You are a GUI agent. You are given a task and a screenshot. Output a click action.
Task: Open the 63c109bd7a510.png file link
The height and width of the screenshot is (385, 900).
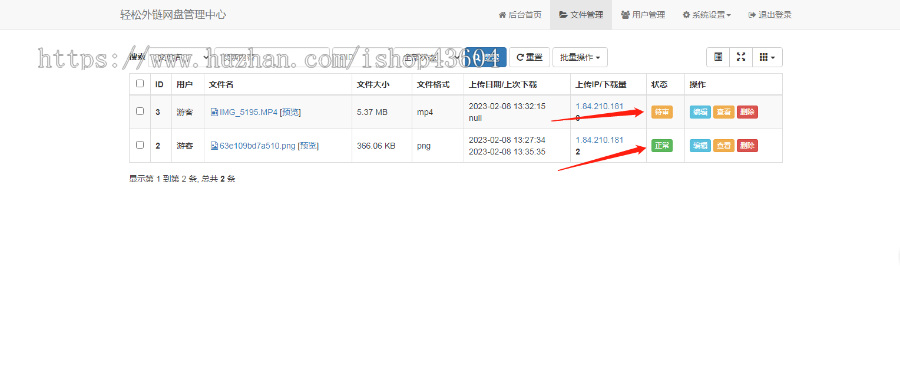tap(253, 146)
